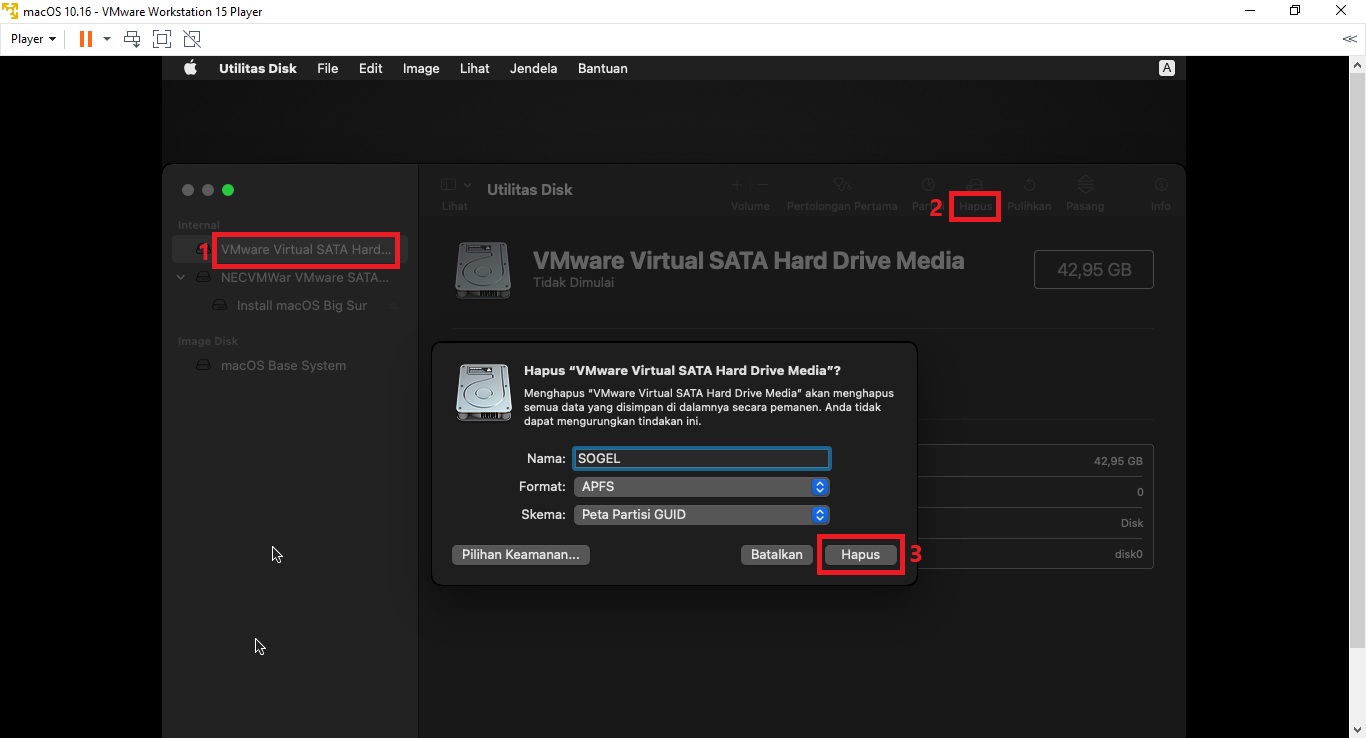Click the Tidak Dimulai status text

(573, 283)
